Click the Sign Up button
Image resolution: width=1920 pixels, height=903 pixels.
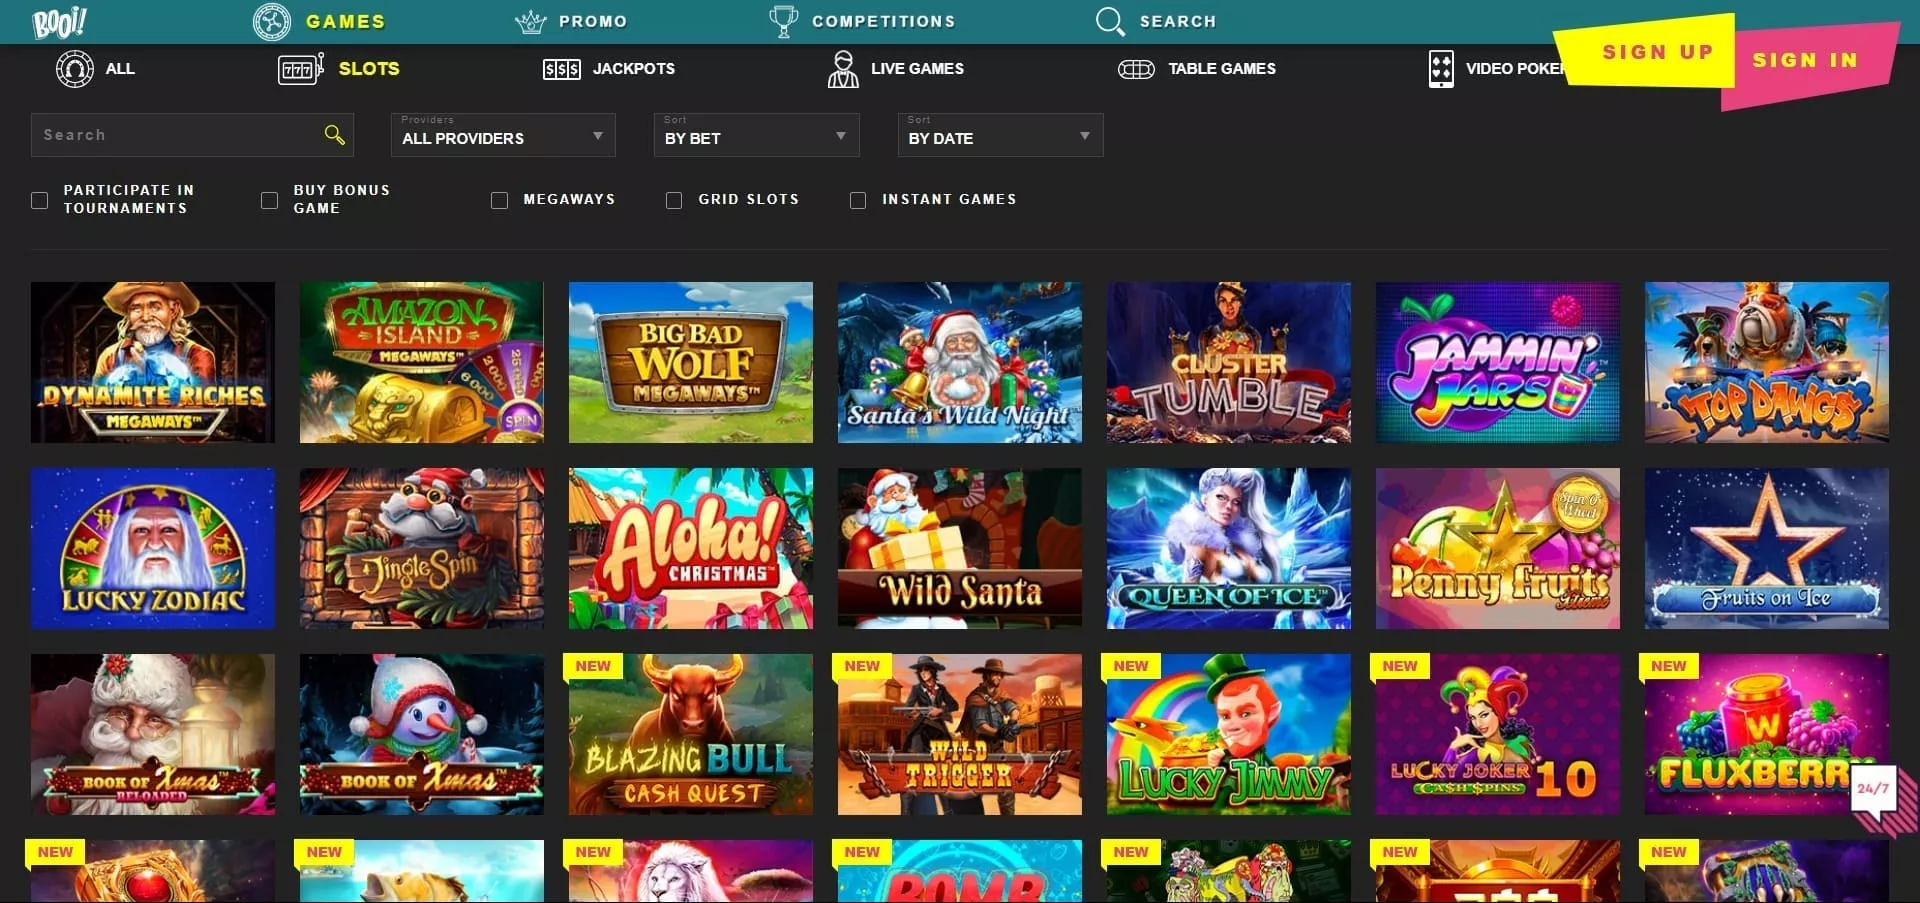coord(1645,52)
